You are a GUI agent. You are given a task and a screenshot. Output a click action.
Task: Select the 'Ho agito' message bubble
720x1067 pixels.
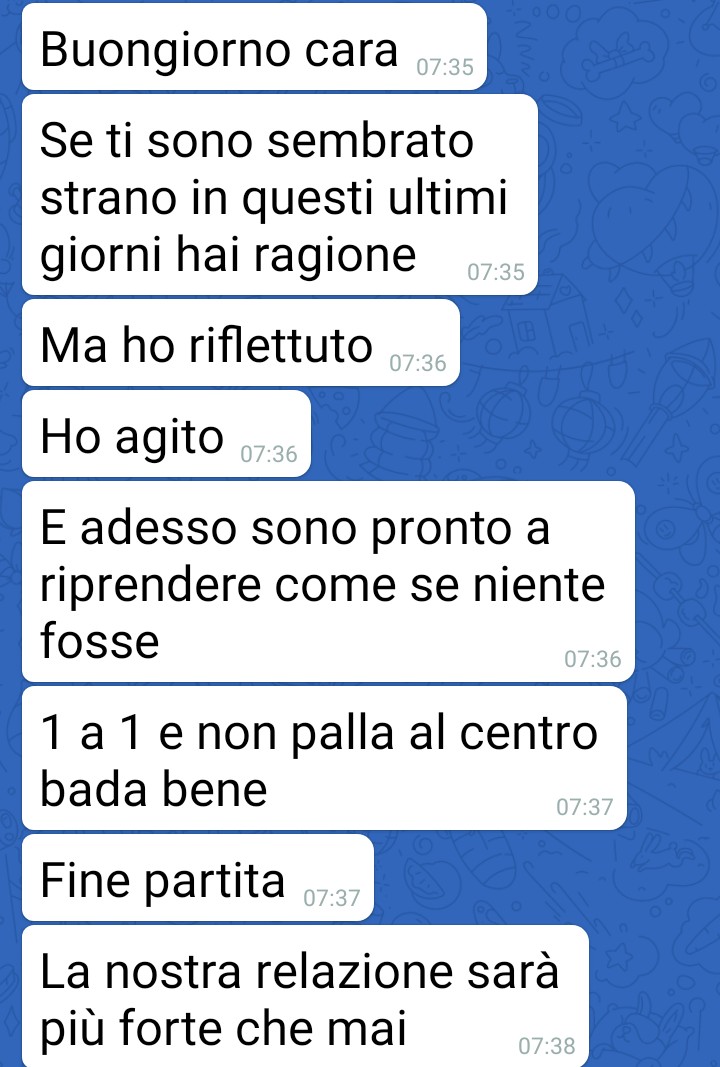[x=166, y=433]
